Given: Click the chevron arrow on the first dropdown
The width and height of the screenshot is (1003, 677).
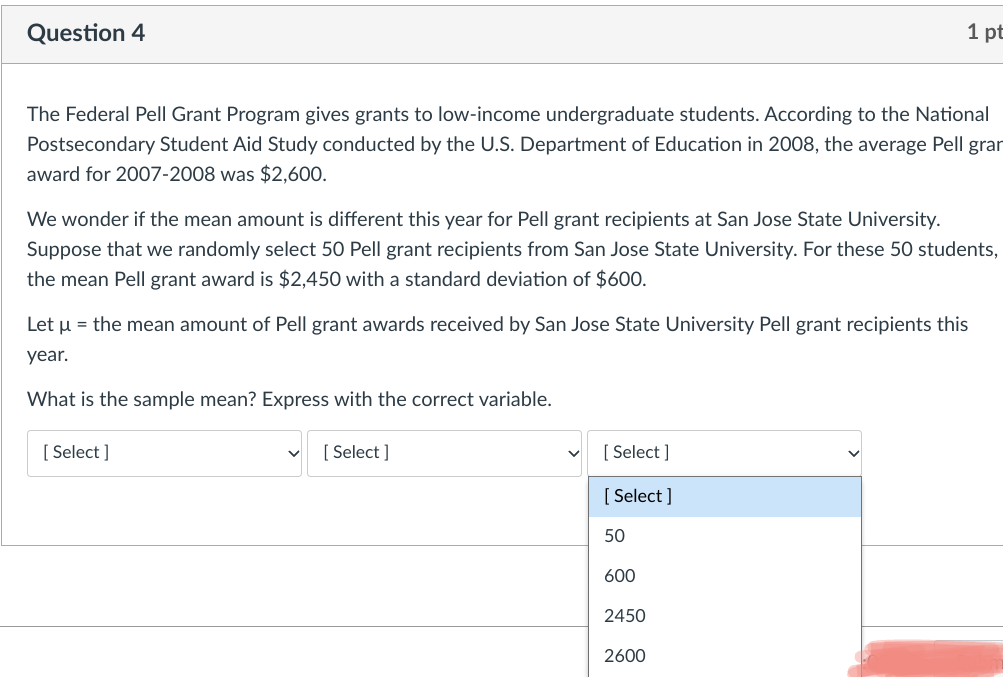Looking at the screenshot, I should tap(292, 453).
